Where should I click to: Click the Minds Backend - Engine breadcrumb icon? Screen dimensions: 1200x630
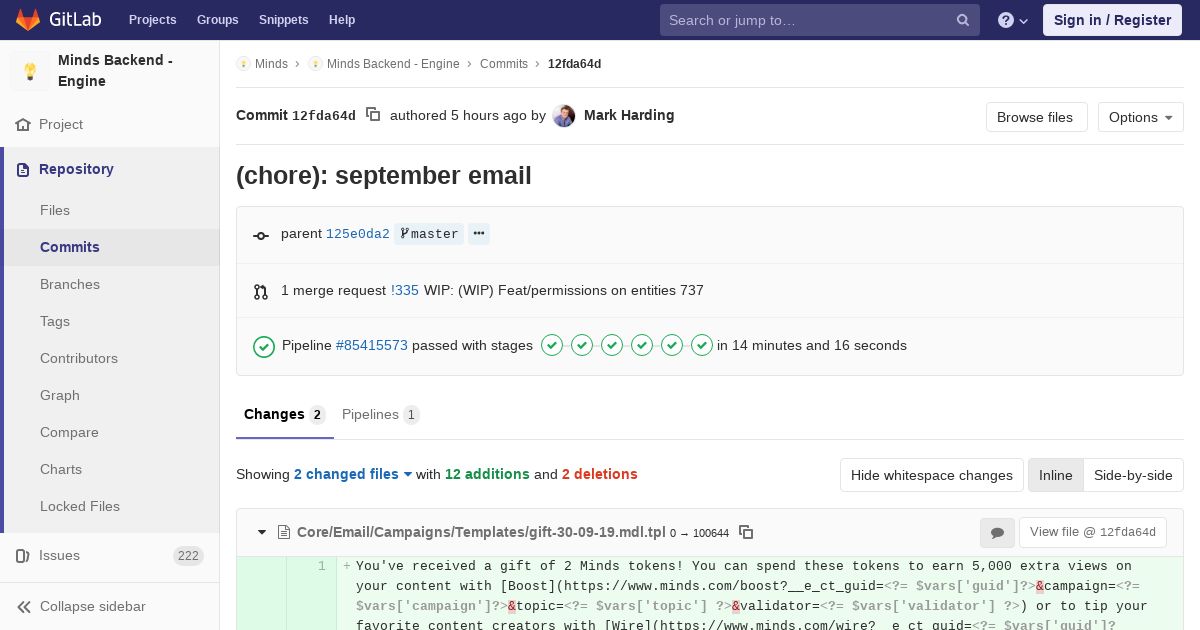[x=315, y=63]
